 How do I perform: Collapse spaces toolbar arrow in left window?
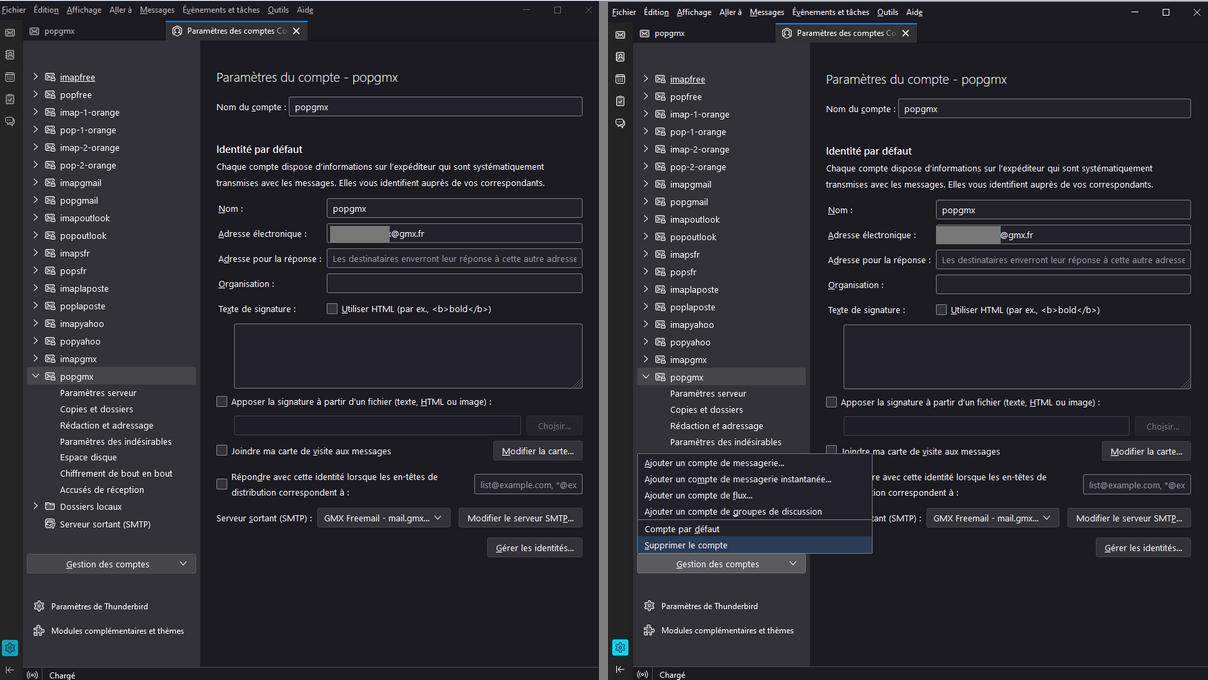10,669
